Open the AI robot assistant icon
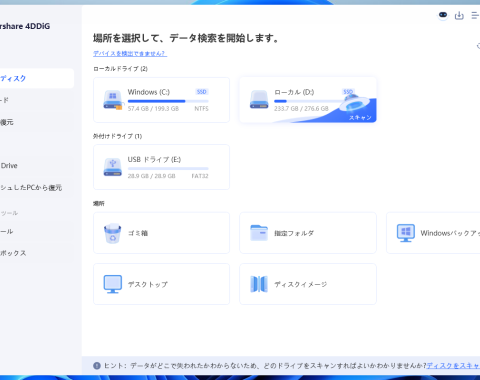The height and width of the screenshot is (380, 480). 443,15
